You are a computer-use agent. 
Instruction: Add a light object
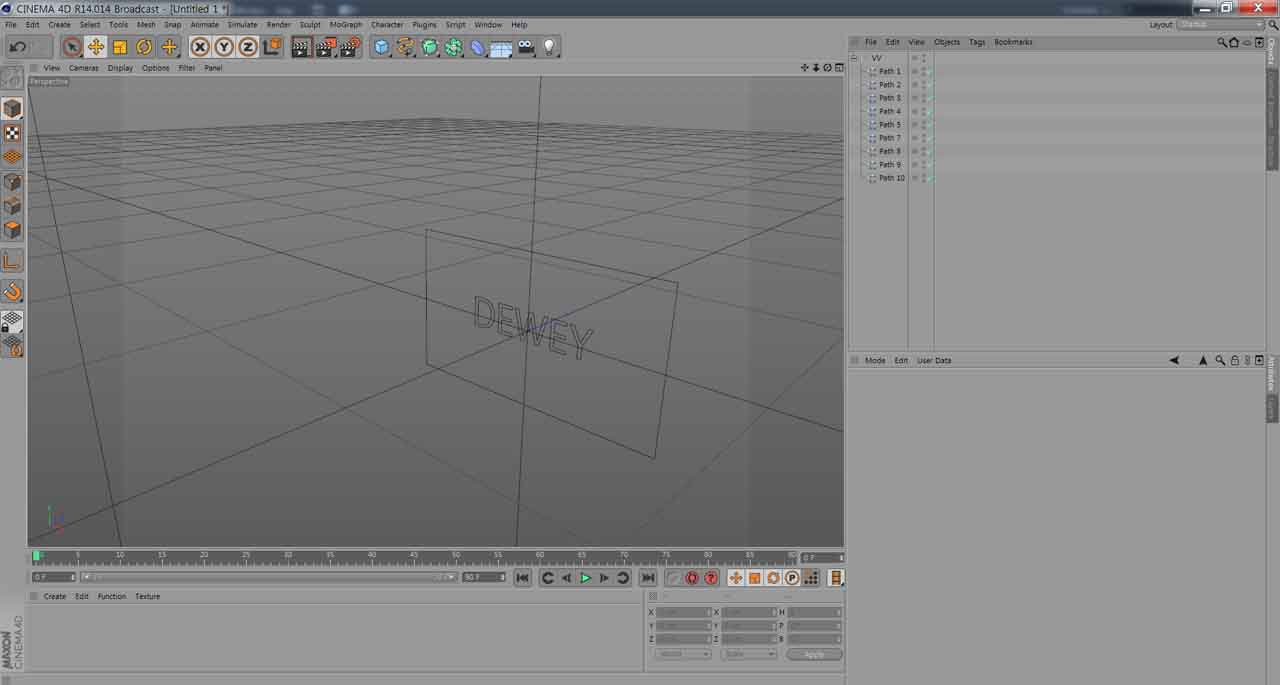point(549,47)
